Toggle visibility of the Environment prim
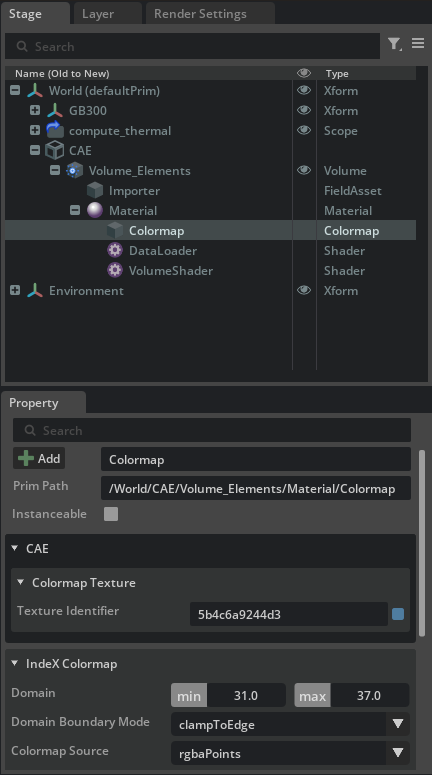 tap(304, 290)
